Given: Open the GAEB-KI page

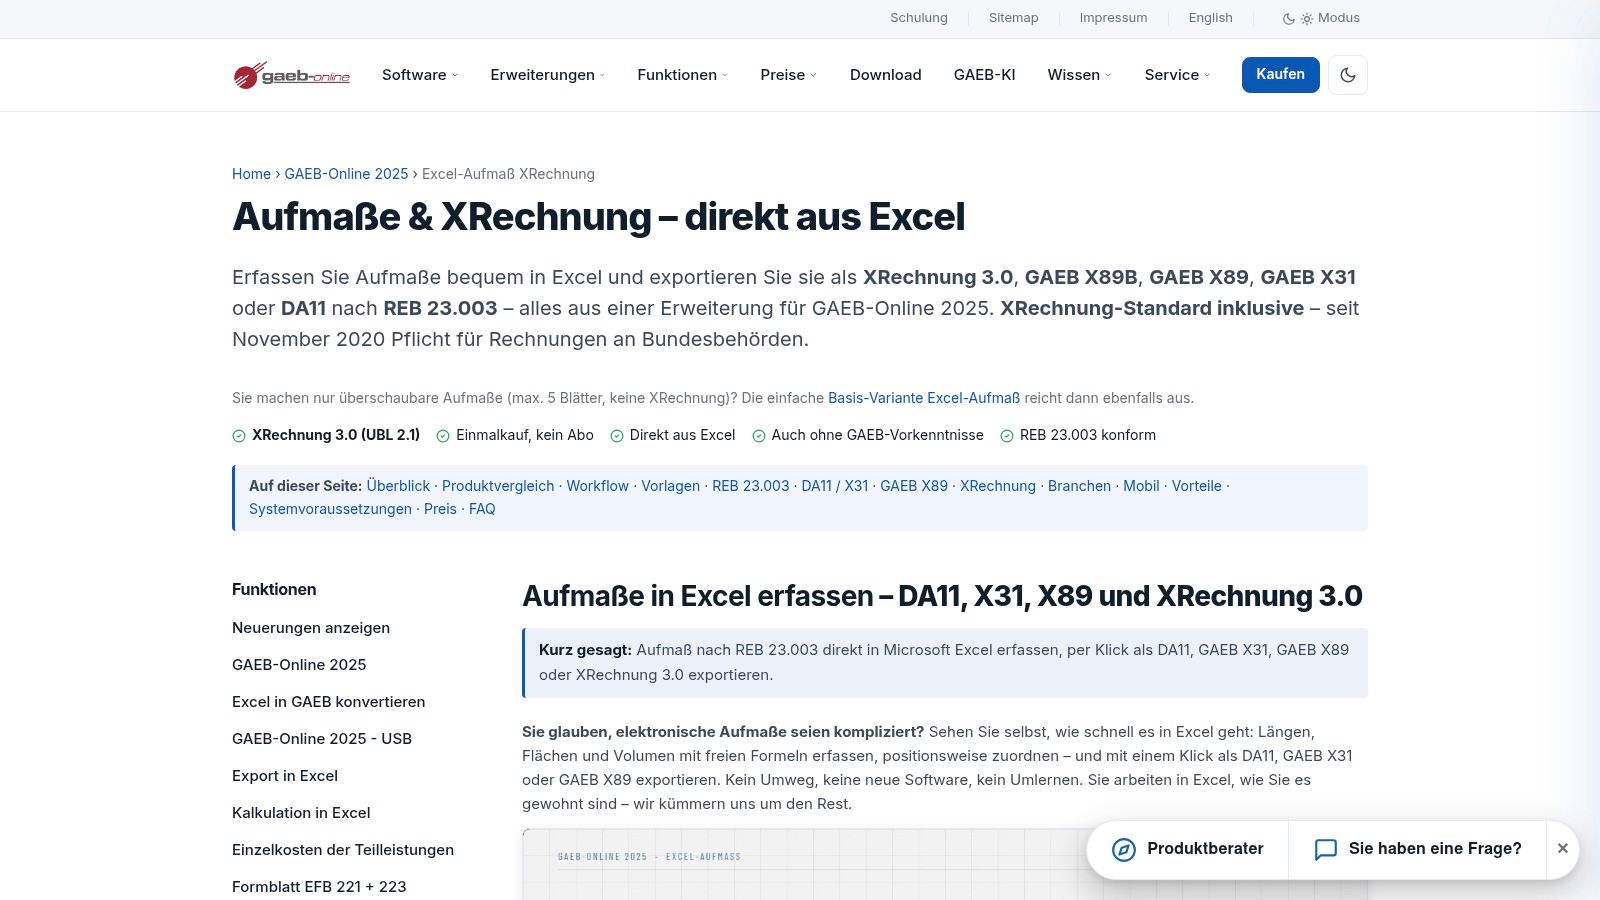Looking at the screenshot, I should click(984, 75).
